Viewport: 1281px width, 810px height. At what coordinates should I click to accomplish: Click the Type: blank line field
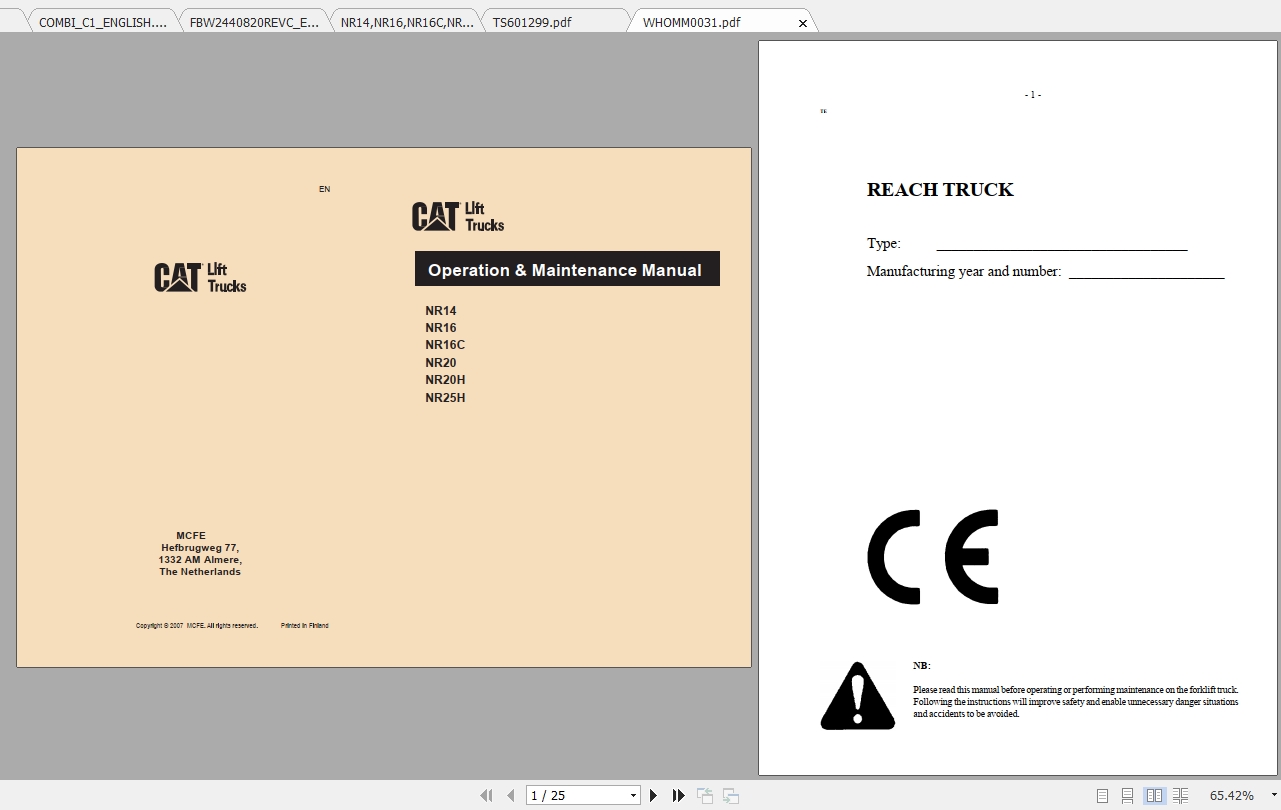pos(1062,244)
